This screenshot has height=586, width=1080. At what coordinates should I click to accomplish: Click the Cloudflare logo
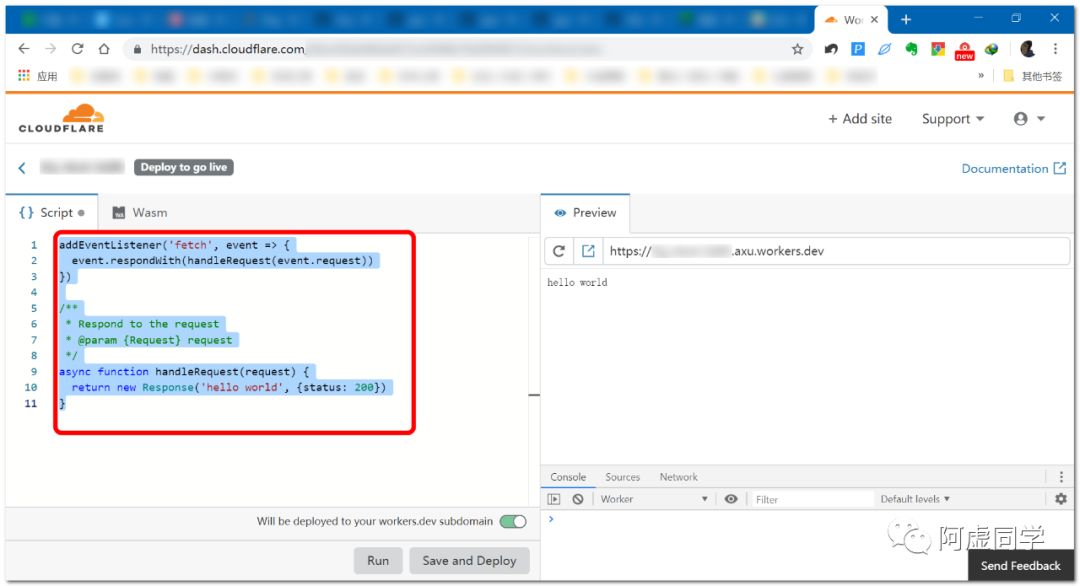coord(61,118)
